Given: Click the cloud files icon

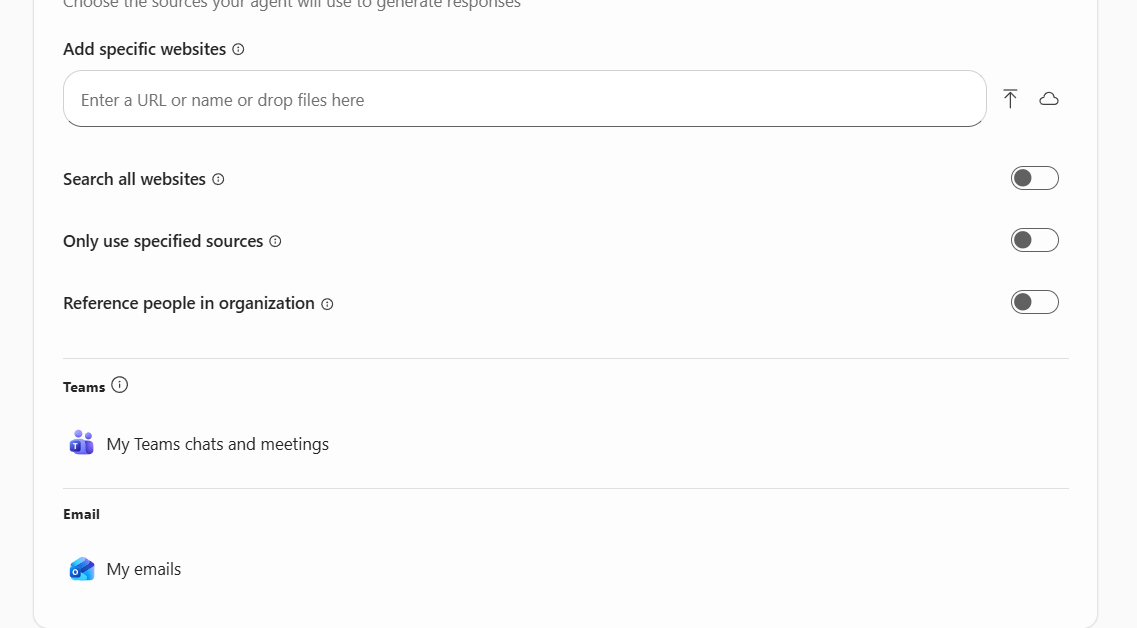Looking at the screenshot, I should coord(1049,99).
